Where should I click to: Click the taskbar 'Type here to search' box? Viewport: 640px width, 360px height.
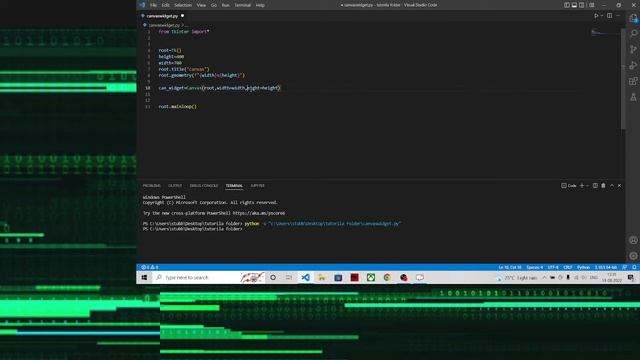(209, 278)
